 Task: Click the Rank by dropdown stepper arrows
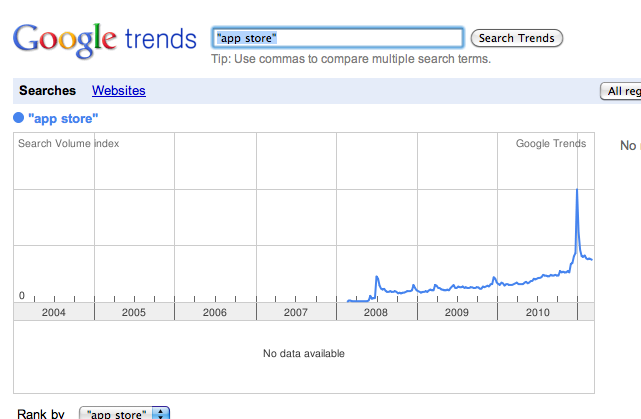(161, 413)
